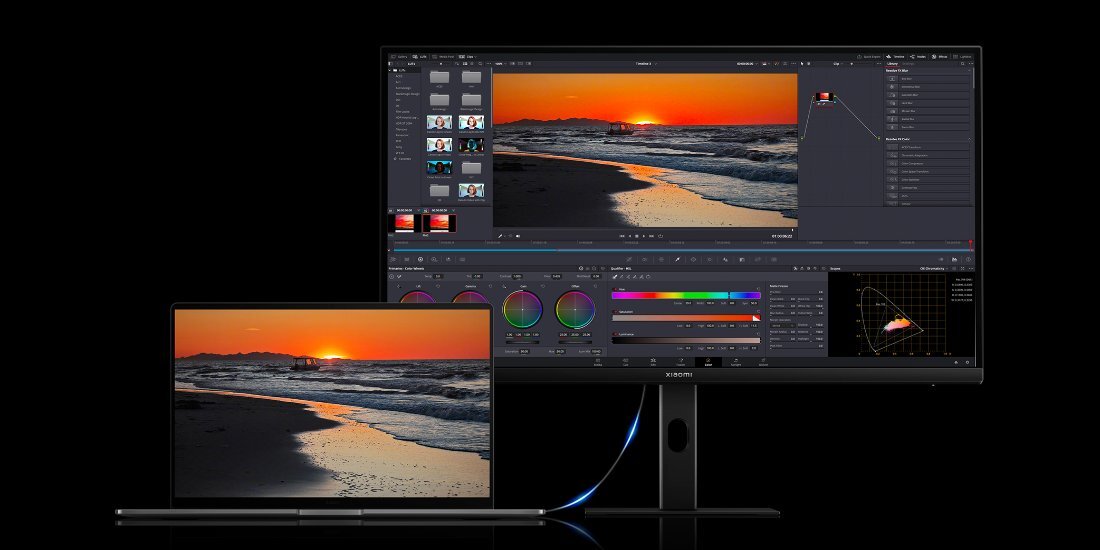Viewport: 1100px width, 550px height.
Task: Select the Box Blur effect
Action: click(927, 79)
